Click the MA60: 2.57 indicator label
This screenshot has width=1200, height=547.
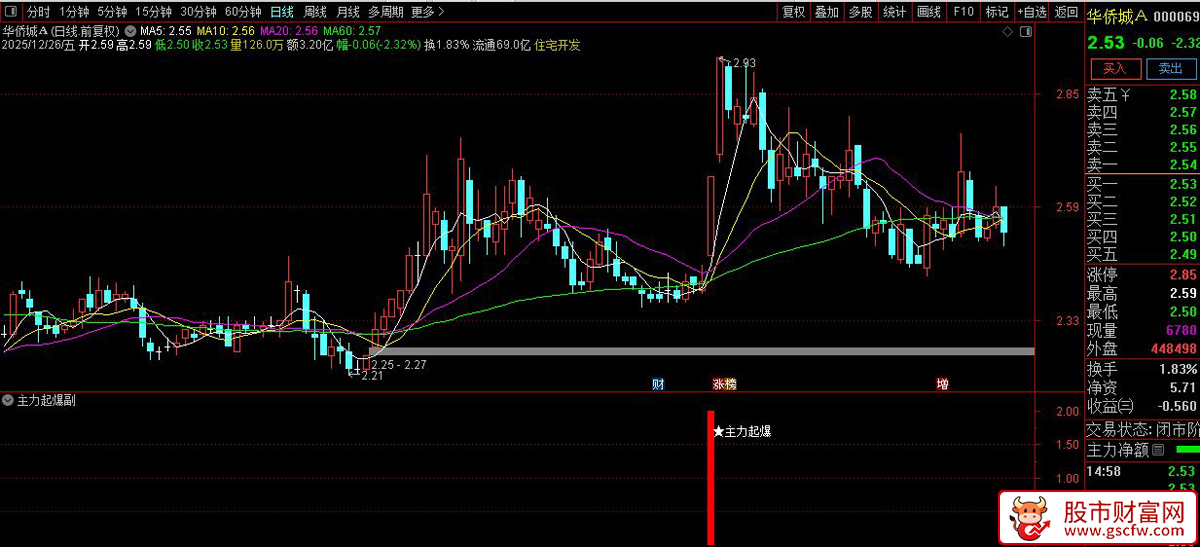tap(350, 31)
